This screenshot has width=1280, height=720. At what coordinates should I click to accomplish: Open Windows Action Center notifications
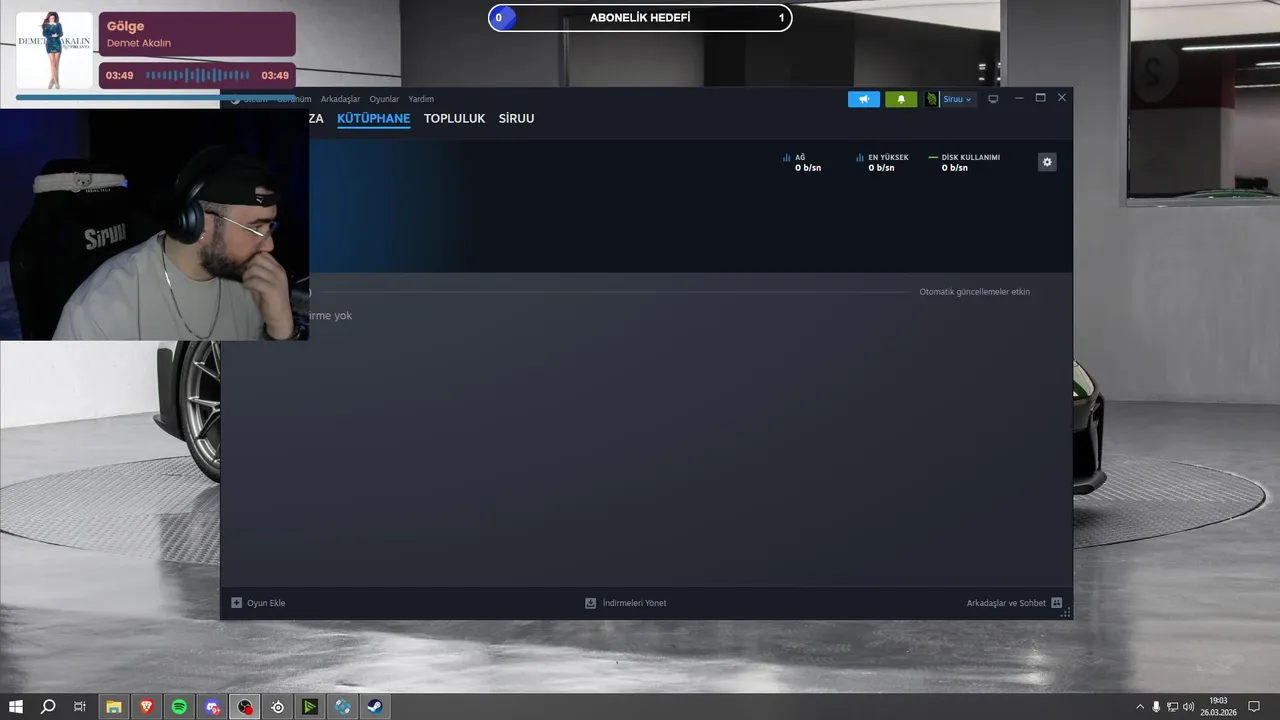tap(1254, 707)
